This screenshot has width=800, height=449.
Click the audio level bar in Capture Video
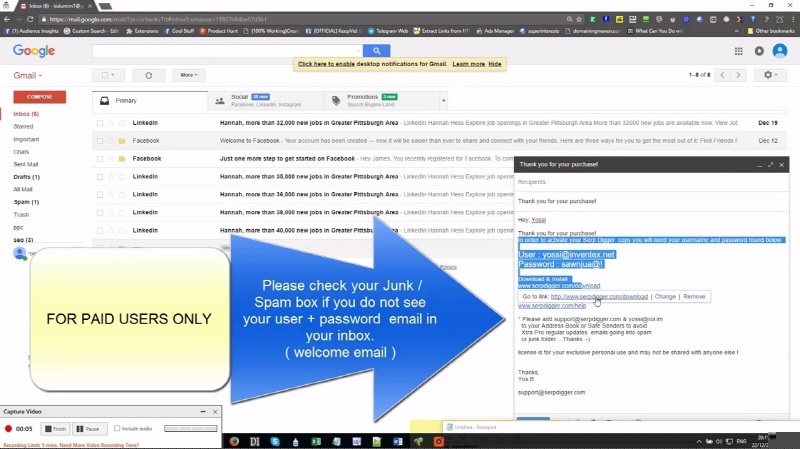point(190,429)
